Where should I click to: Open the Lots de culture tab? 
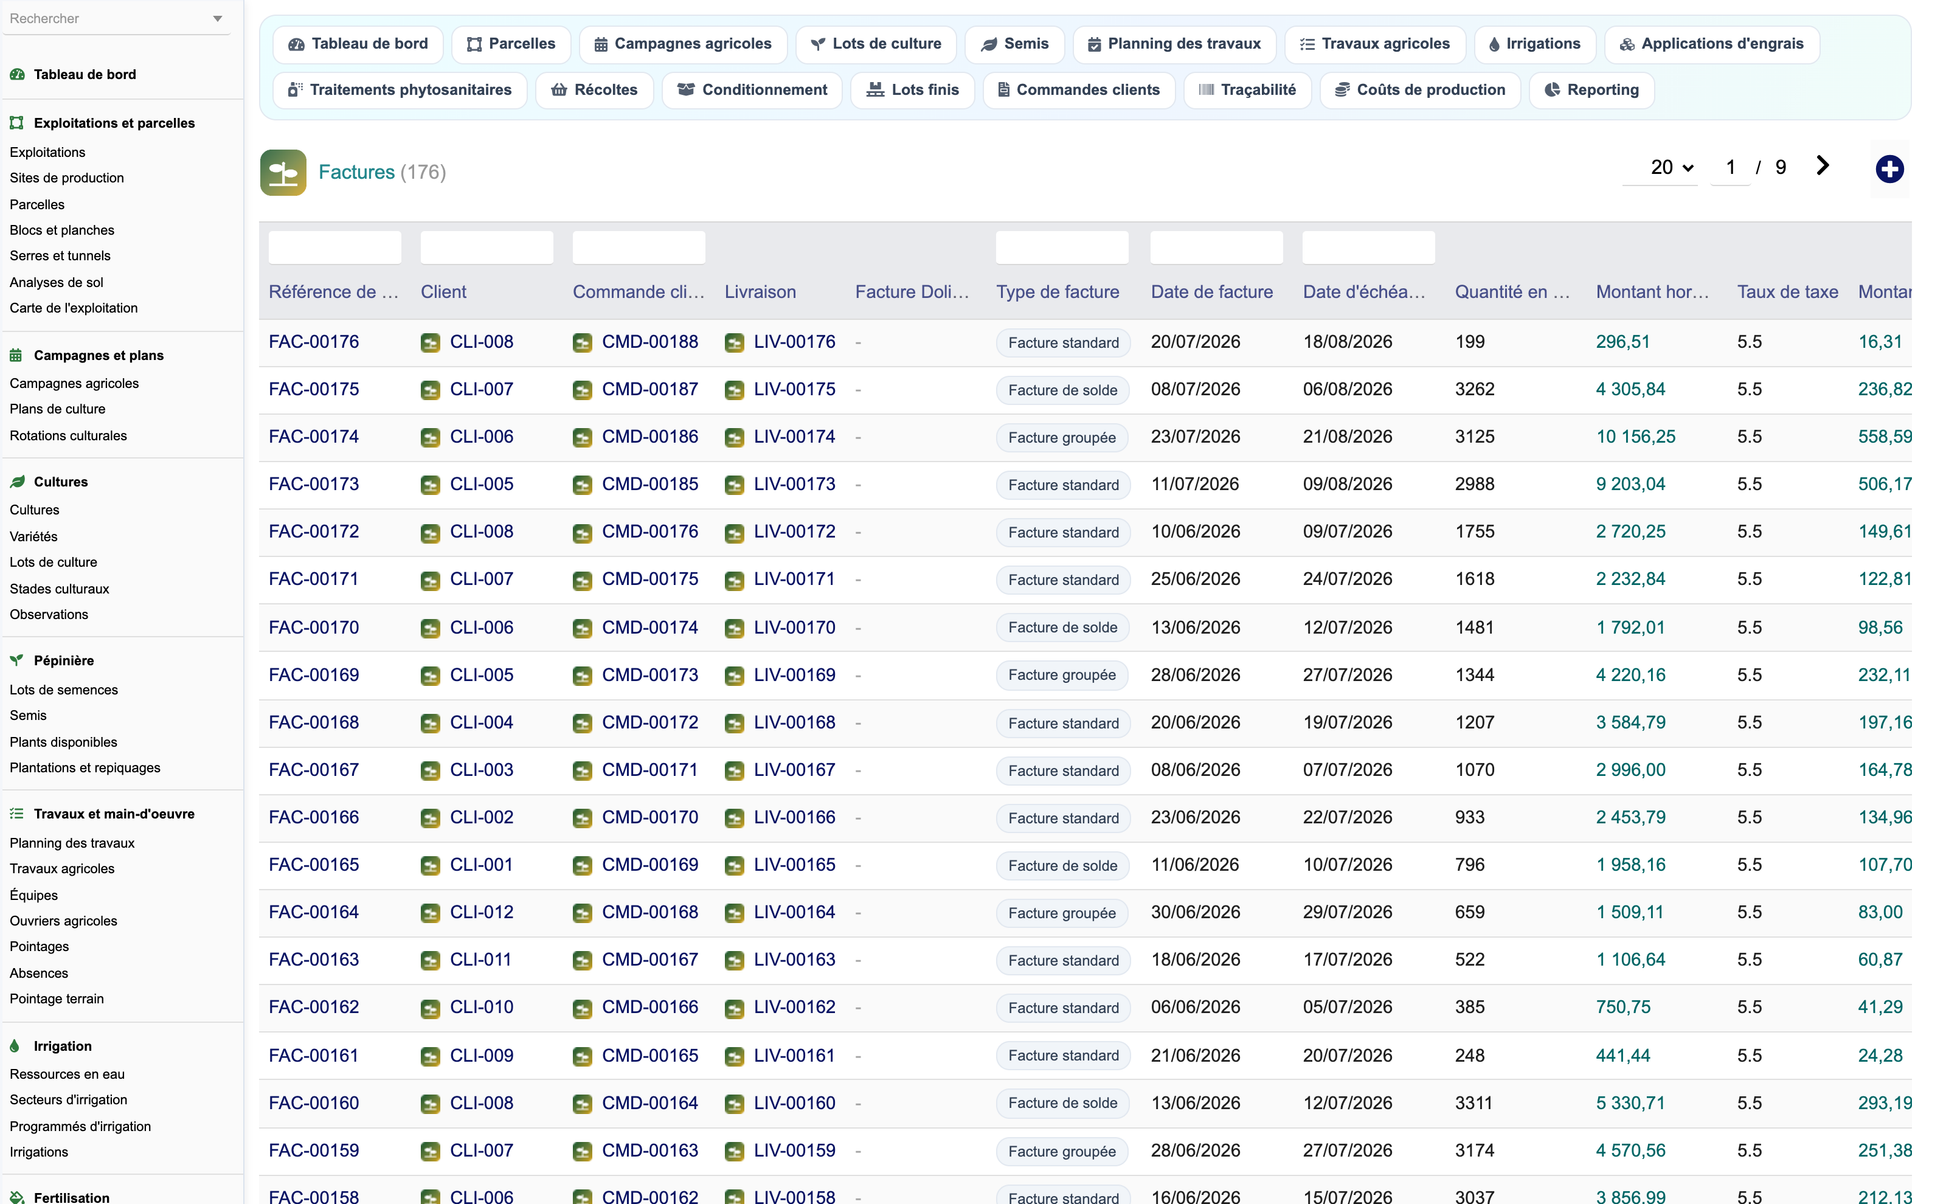pyautogui.click(x=876, y=44)
